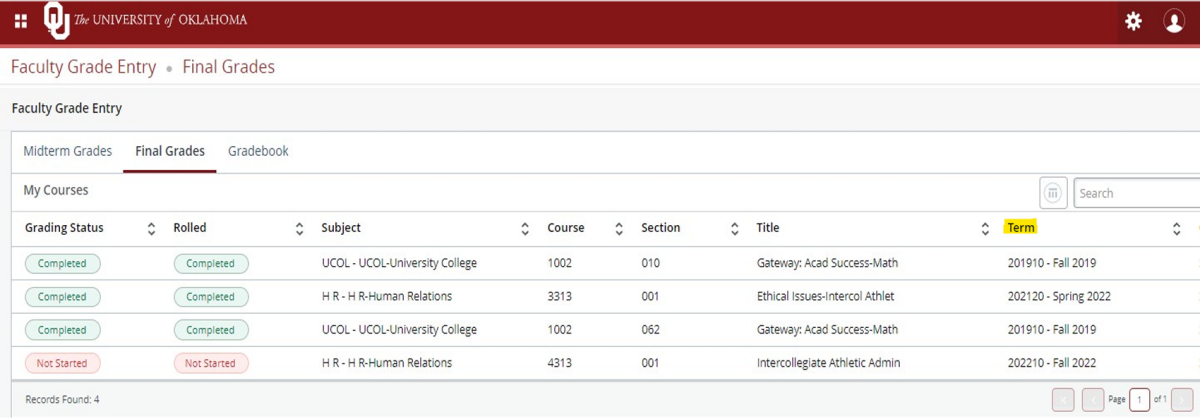1200x419 pixels.
Task: Click the University of Oklahoma logo
Action: [146, 20]
